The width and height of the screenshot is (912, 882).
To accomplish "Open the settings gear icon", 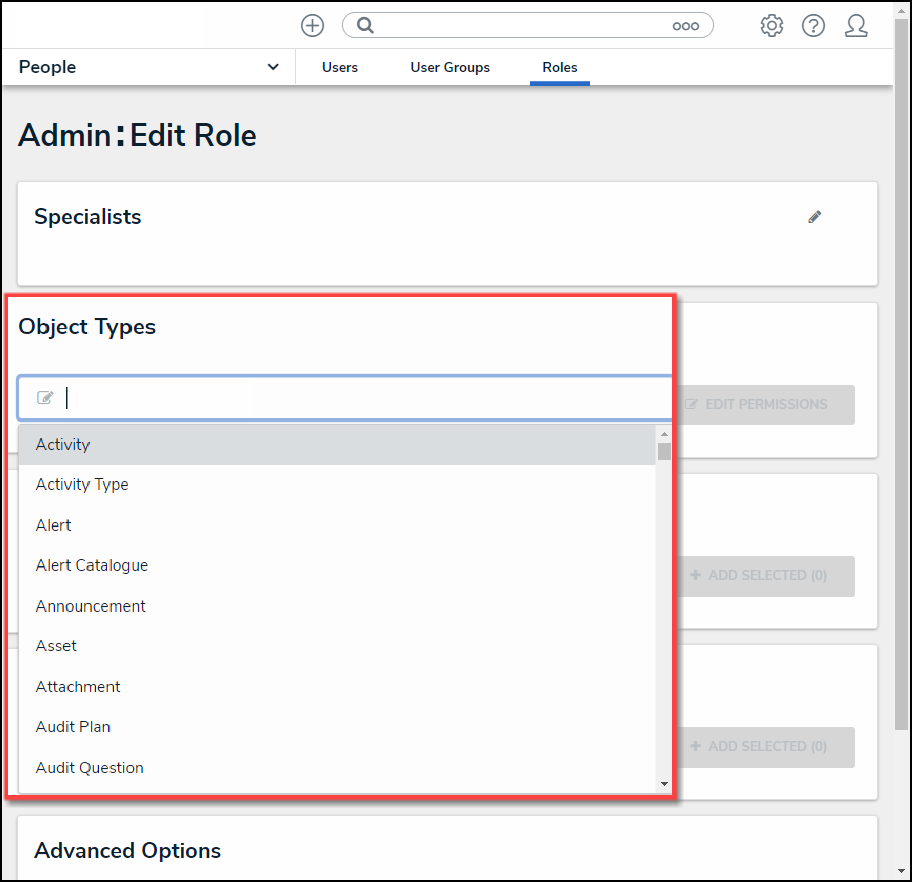I will tap(771, 26).
